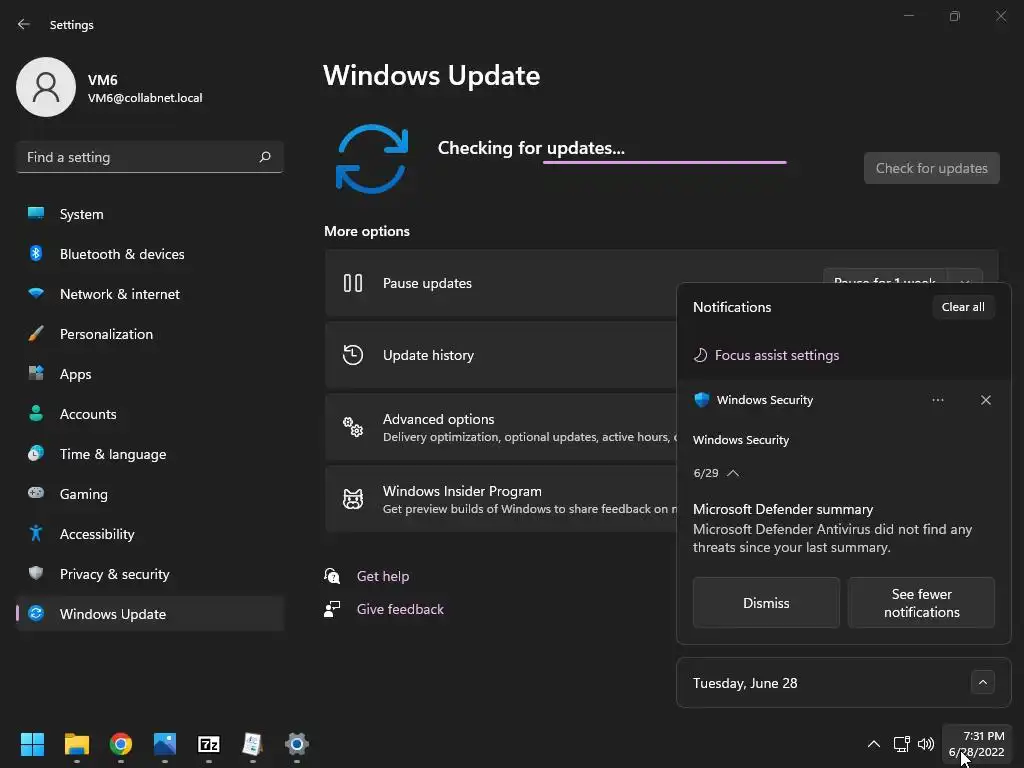Open the VM6 user profile avatar
The width and height of the screenshot is (1024, 768).
[46, 87]
